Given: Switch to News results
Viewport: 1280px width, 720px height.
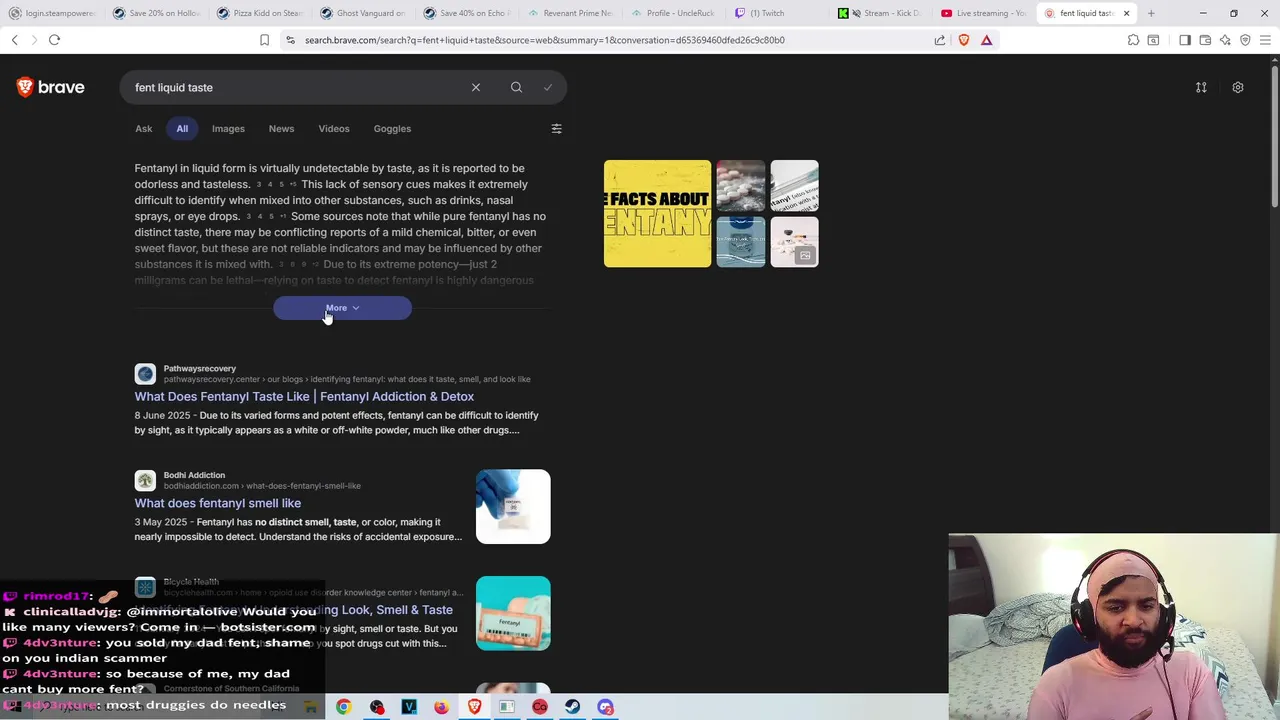Looking at the screenshot, I should (x=281, y=128).
